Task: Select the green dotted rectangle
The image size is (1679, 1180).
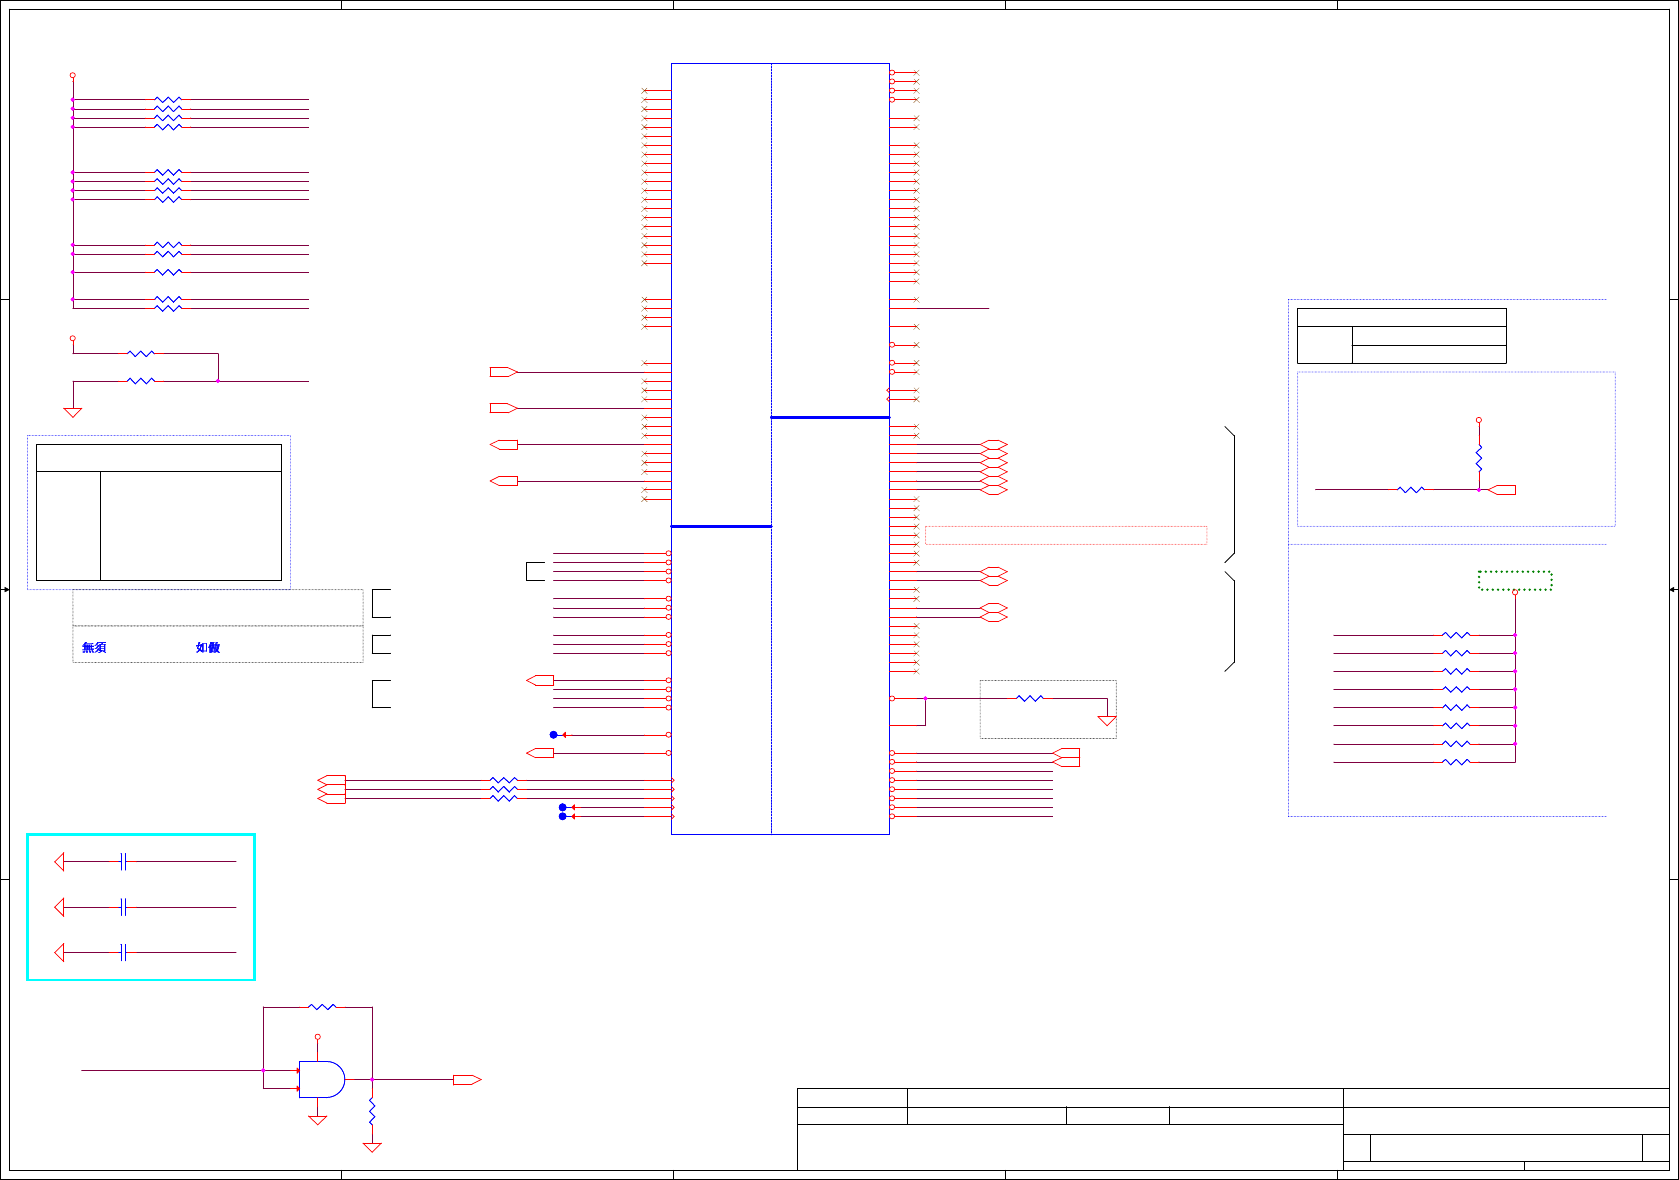Action: pos(1515,581)
